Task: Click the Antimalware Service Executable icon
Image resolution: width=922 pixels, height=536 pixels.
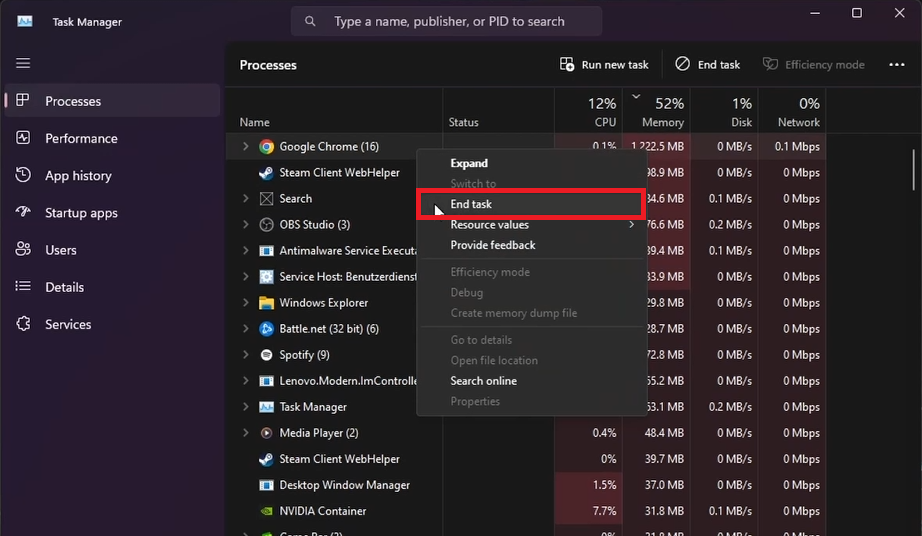Action: [x=266, y=250]
